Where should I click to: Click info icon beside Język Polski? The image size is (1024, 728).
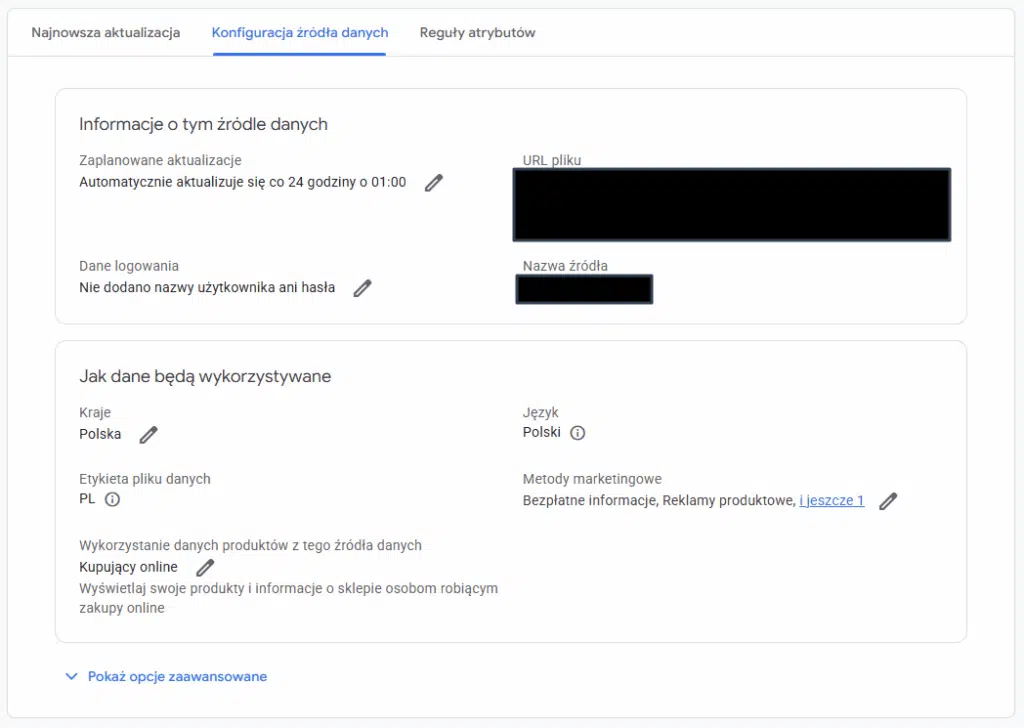(578, 433)
